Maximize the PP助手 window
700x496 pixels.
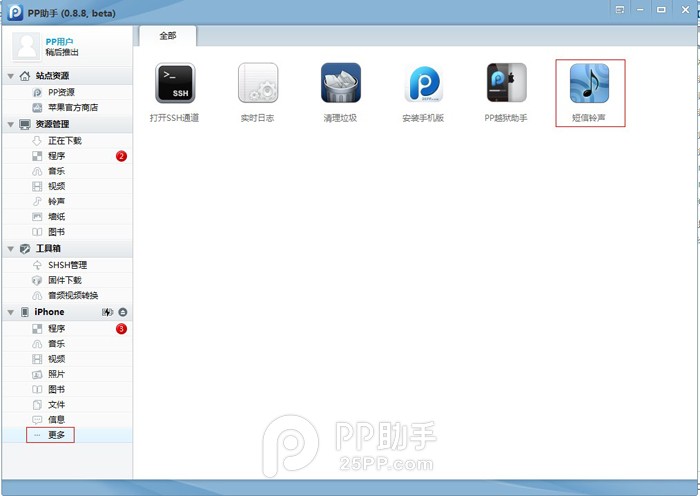tap(661, 10)
